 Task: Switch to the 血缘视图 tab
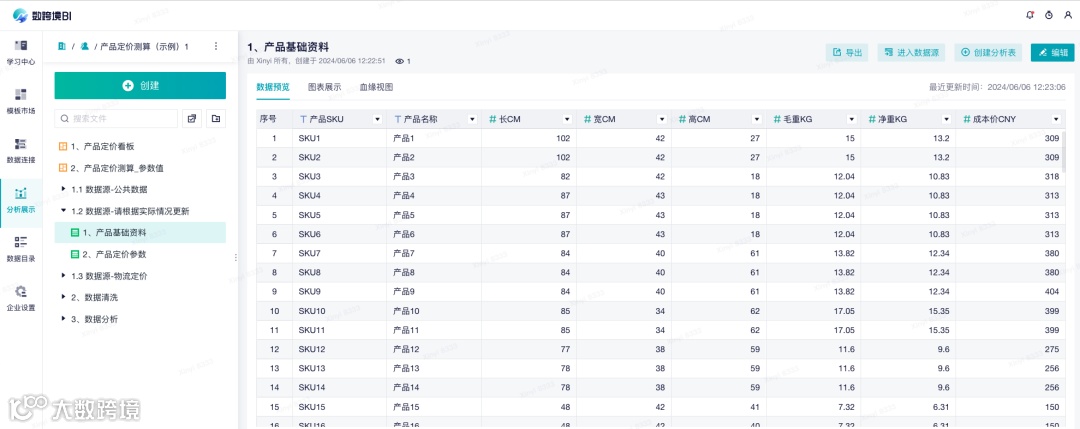pos(376,87)
